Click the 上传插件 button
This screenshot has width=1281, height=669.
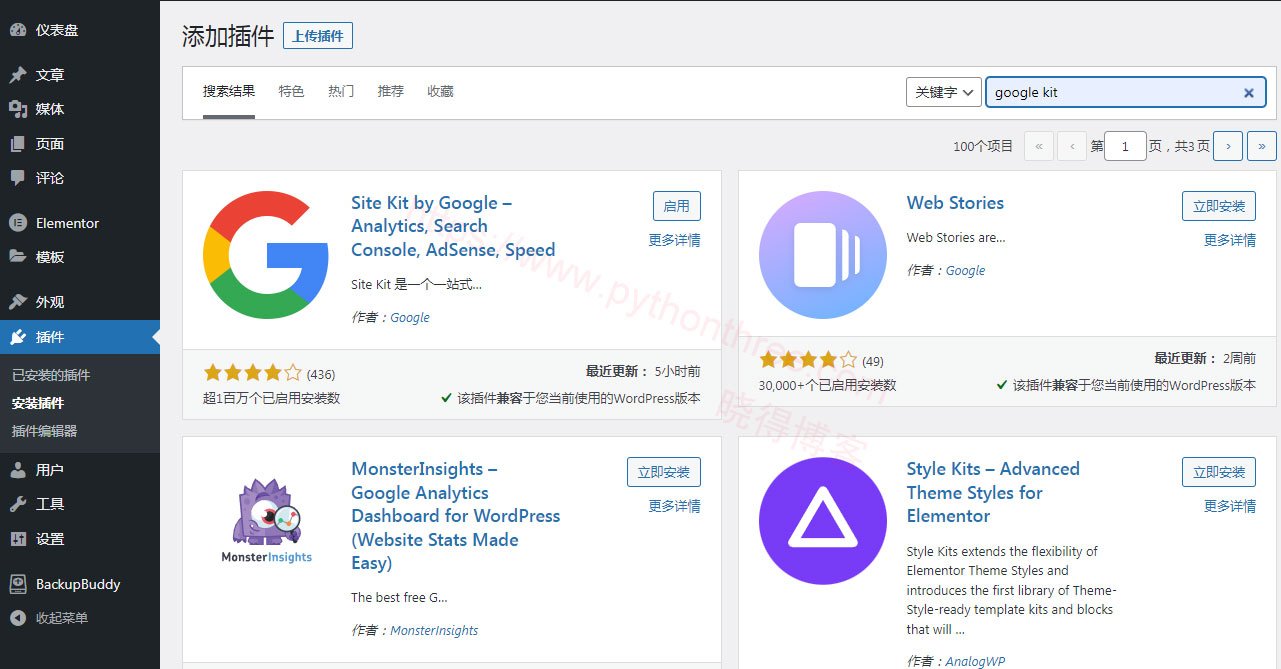pyautogui.click(x=318, y=36)
